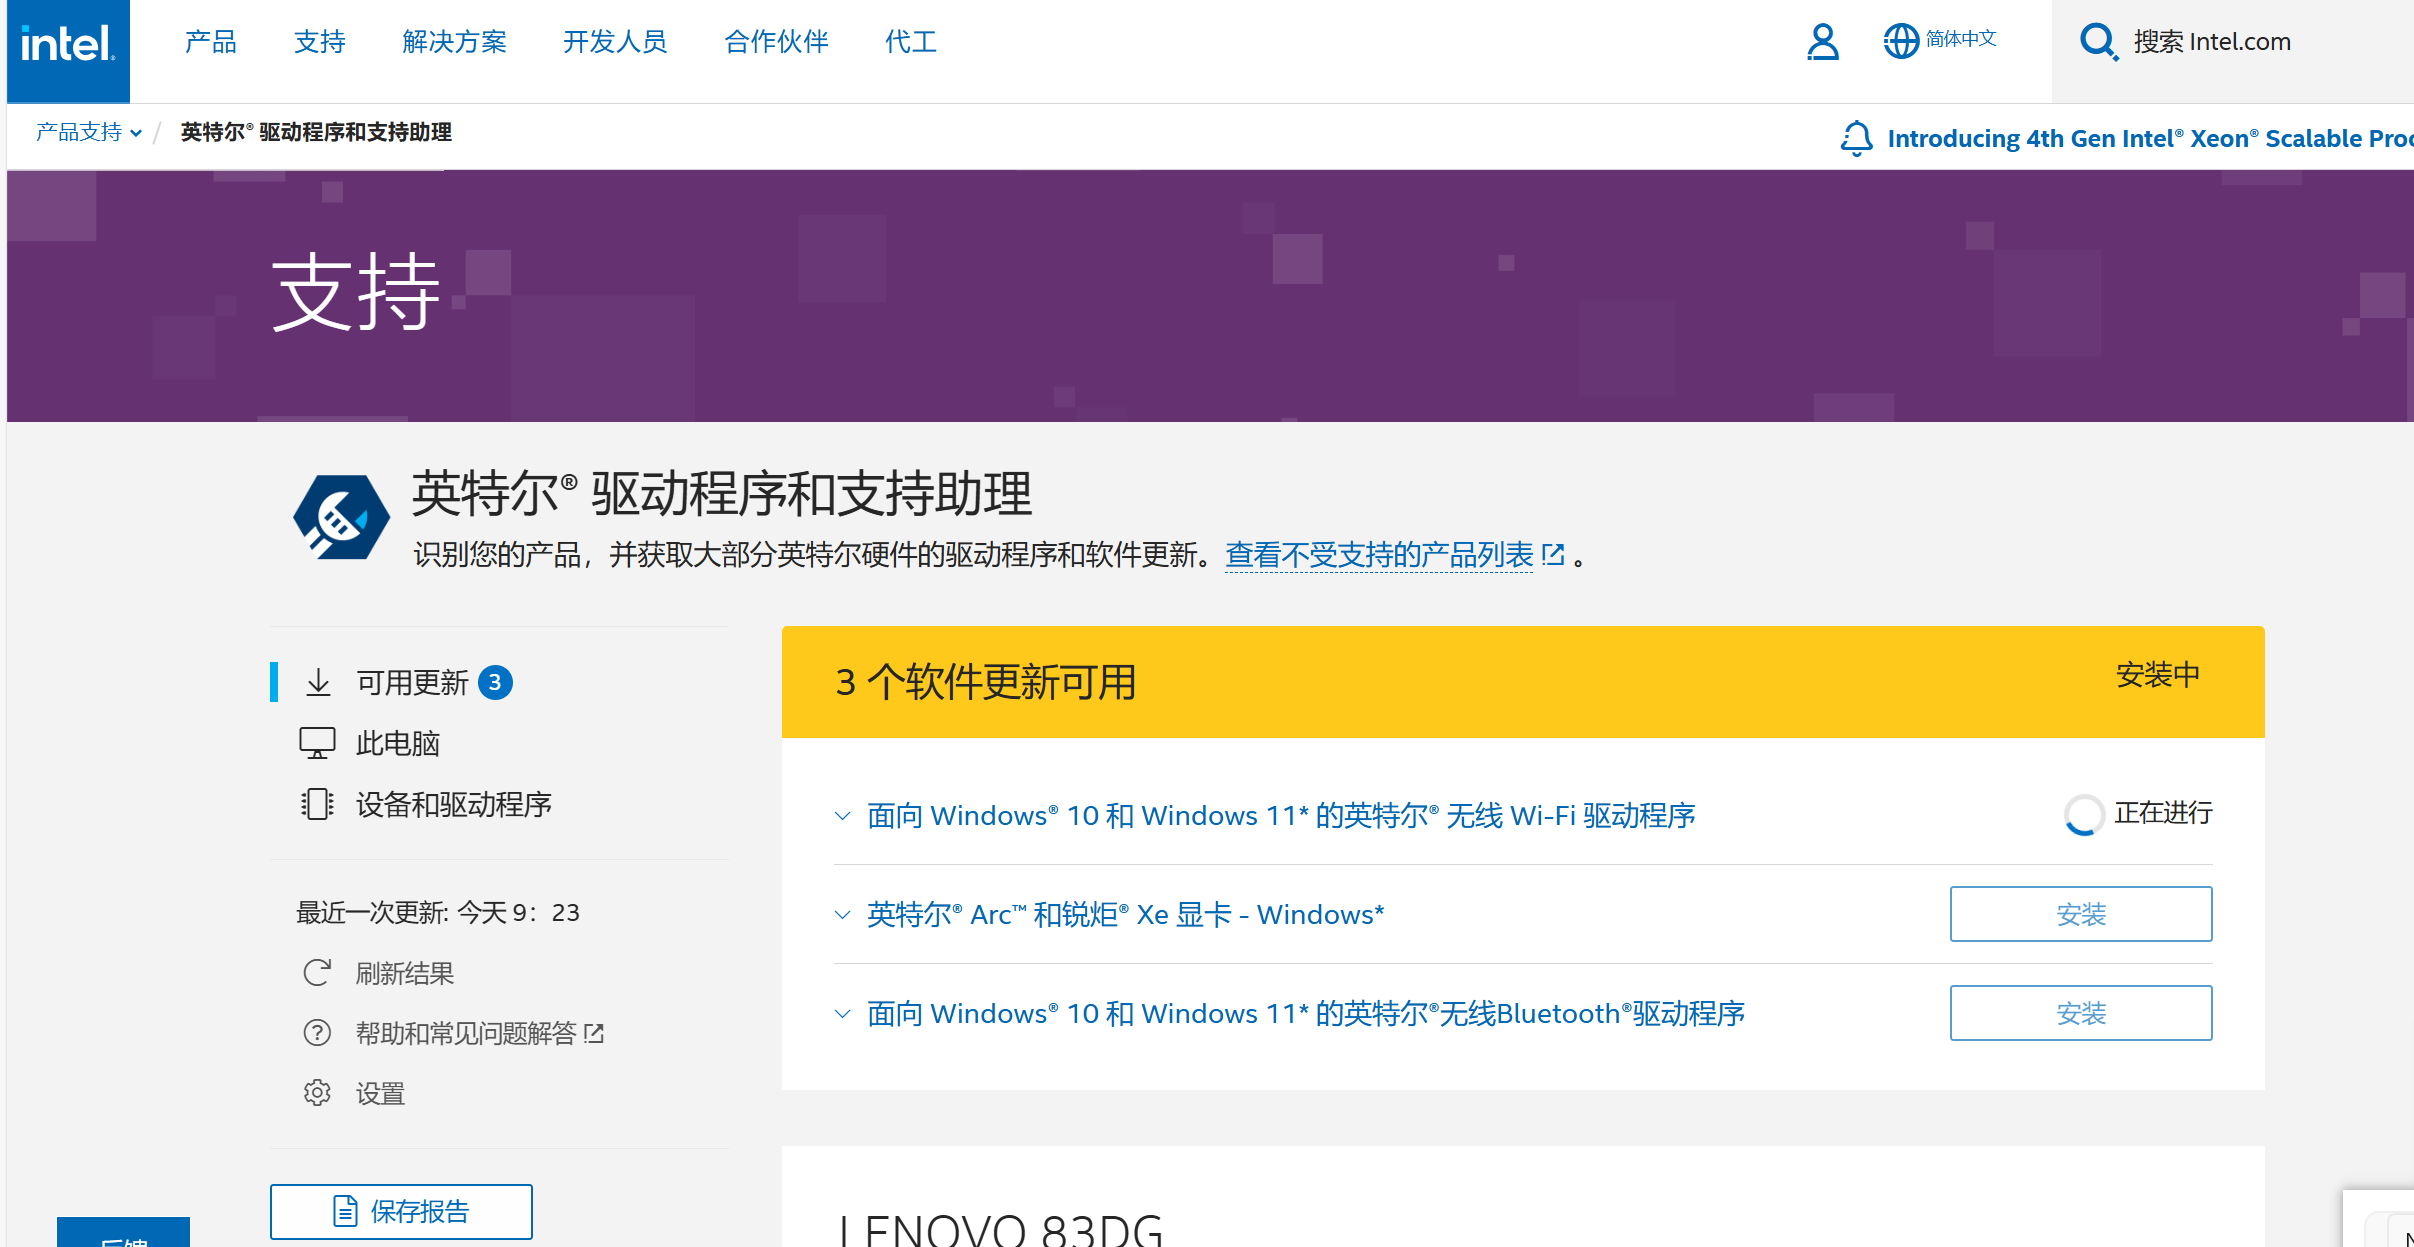Screen dimensions: 2414x1247
Task: Click the refresh results circular arrow icon
Action: tap(317, 972)
